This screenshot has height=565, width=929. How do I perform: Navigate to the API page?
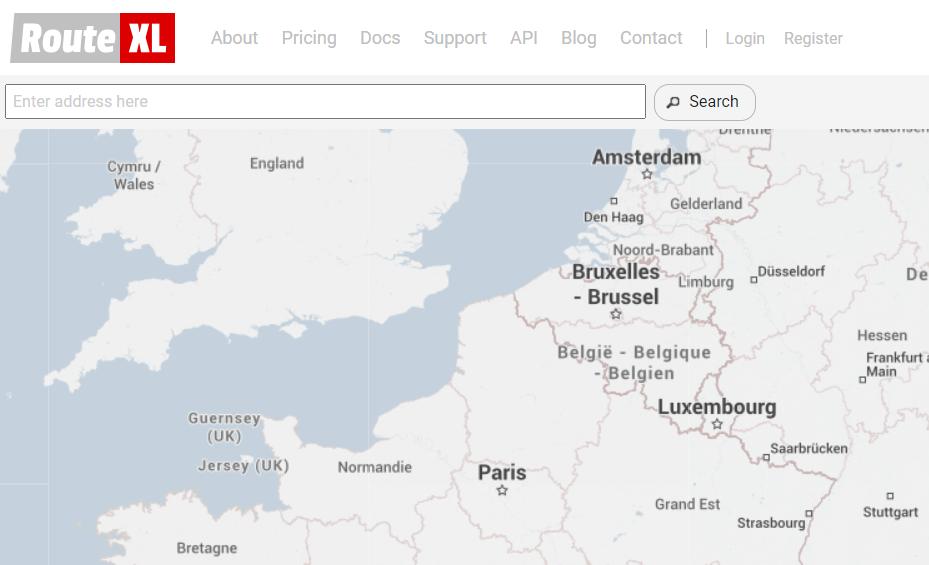(524, 38)
